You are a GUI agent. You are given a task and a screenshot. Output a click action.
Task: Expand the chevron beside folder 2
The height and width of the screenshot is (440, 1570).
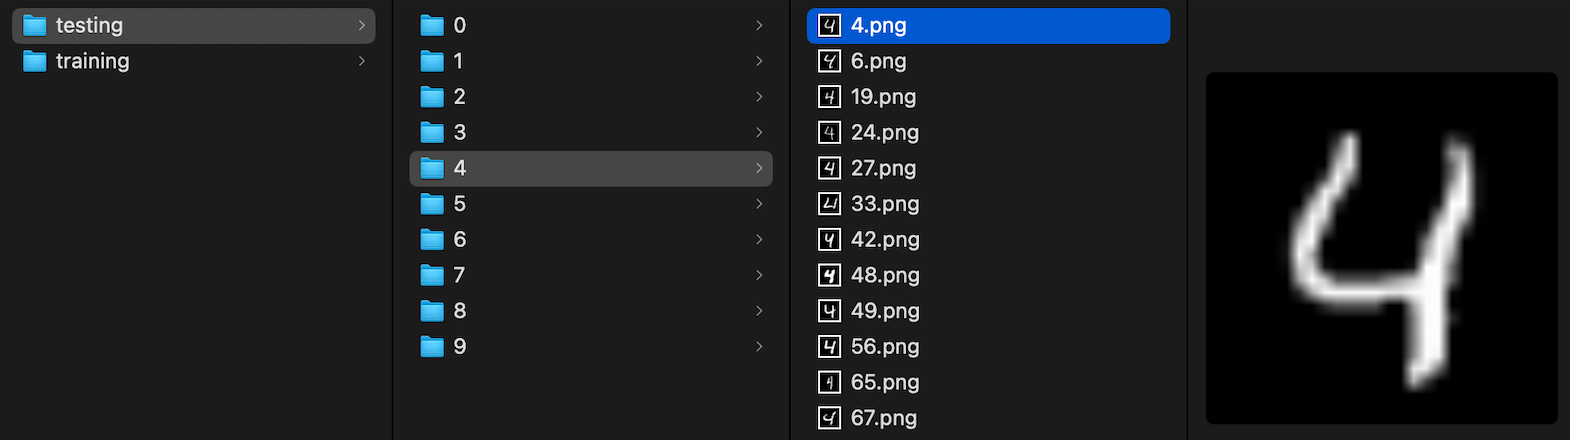click(759, 97)
